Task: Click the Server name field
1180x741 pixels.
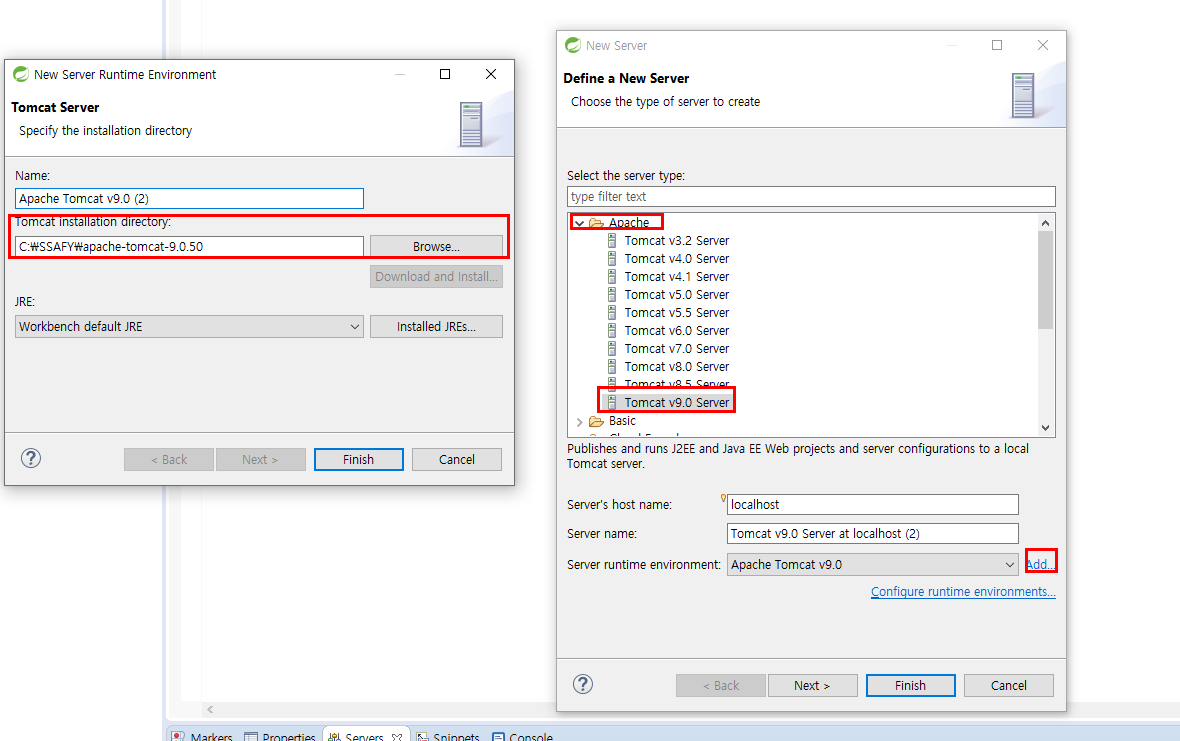Action: [873, 533]
